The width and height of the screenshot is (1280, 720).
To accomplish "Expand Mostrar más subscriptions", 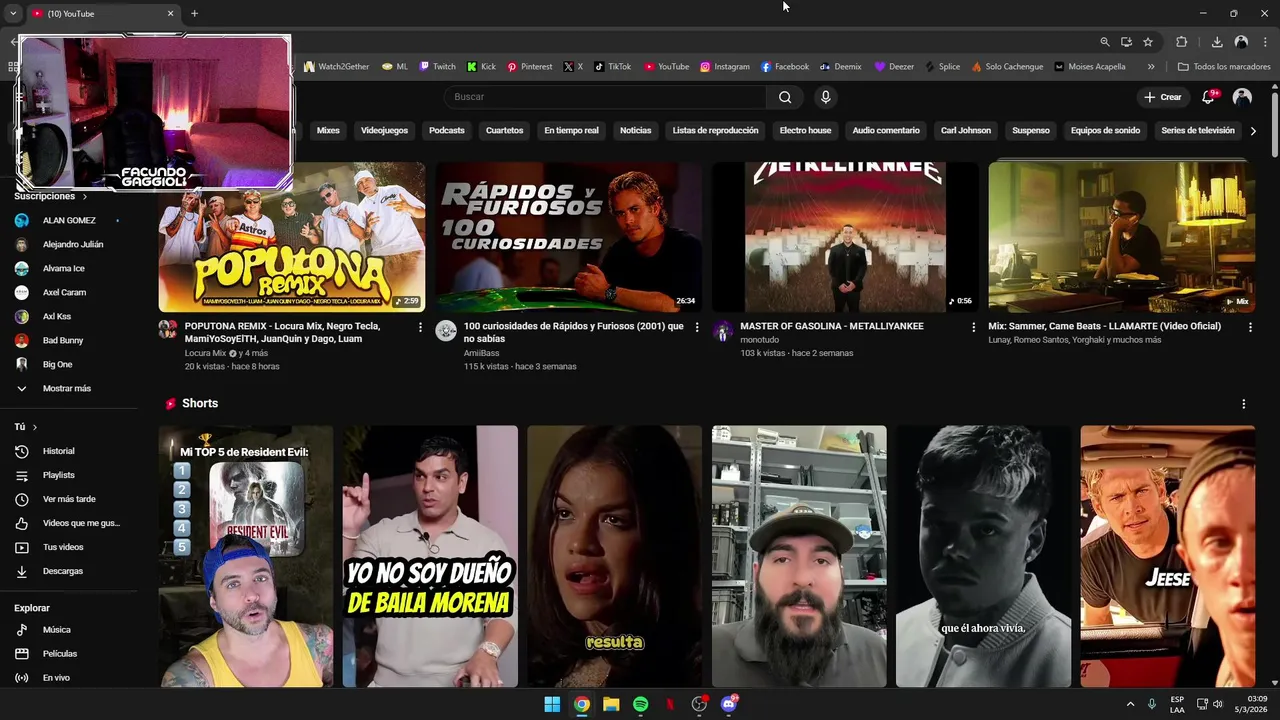I will pyautogui.click(x=68, y=388).
